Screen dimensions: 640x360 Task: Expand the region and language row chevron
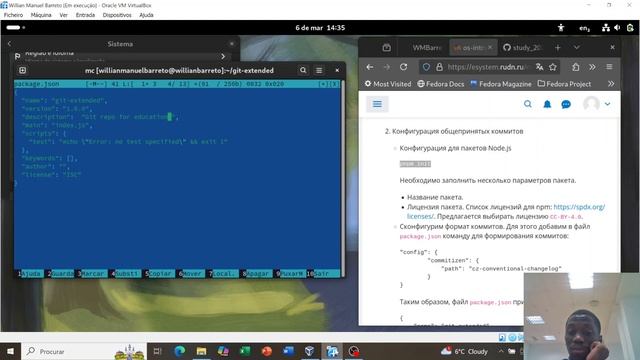[223, 56]
